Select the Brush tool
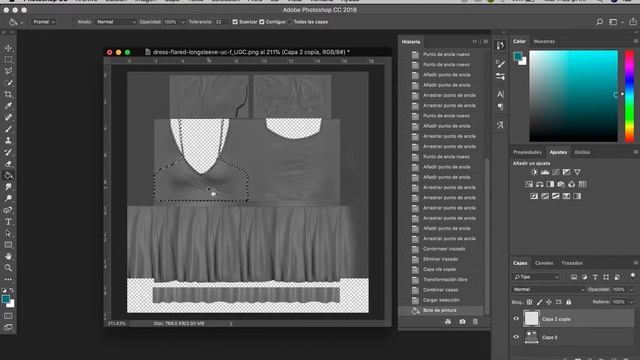 click(8, 129)
